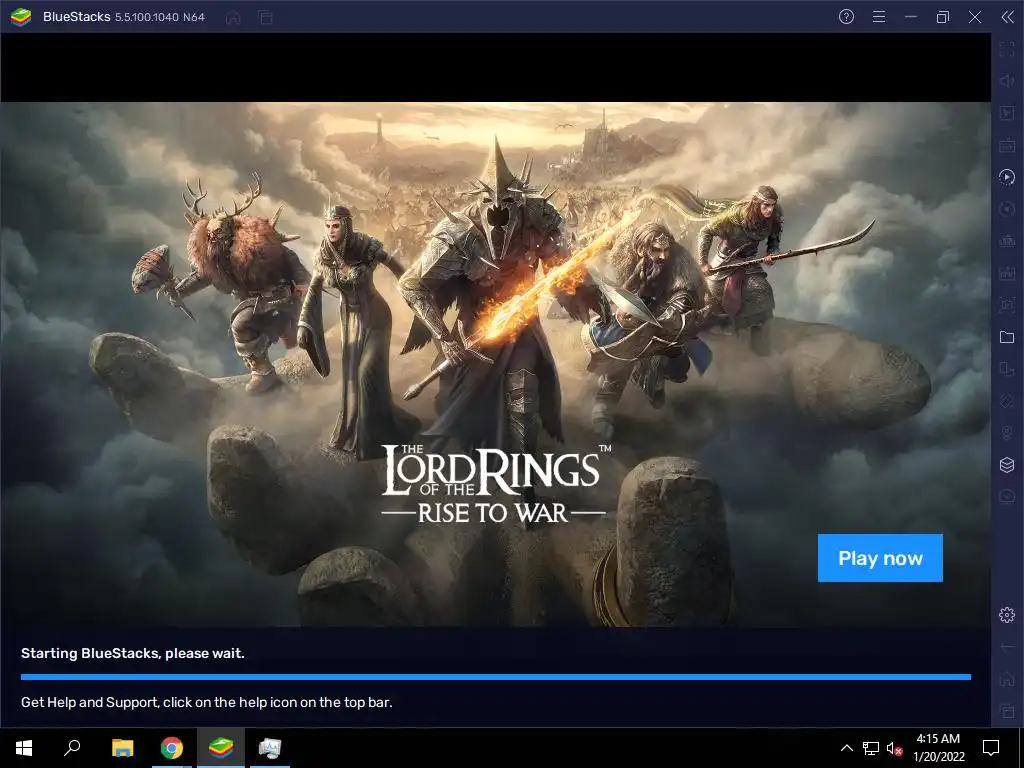Screen dimensions: 1024x768
Task: Click the Lord of the Rings banner image
Action: point(495,364)
